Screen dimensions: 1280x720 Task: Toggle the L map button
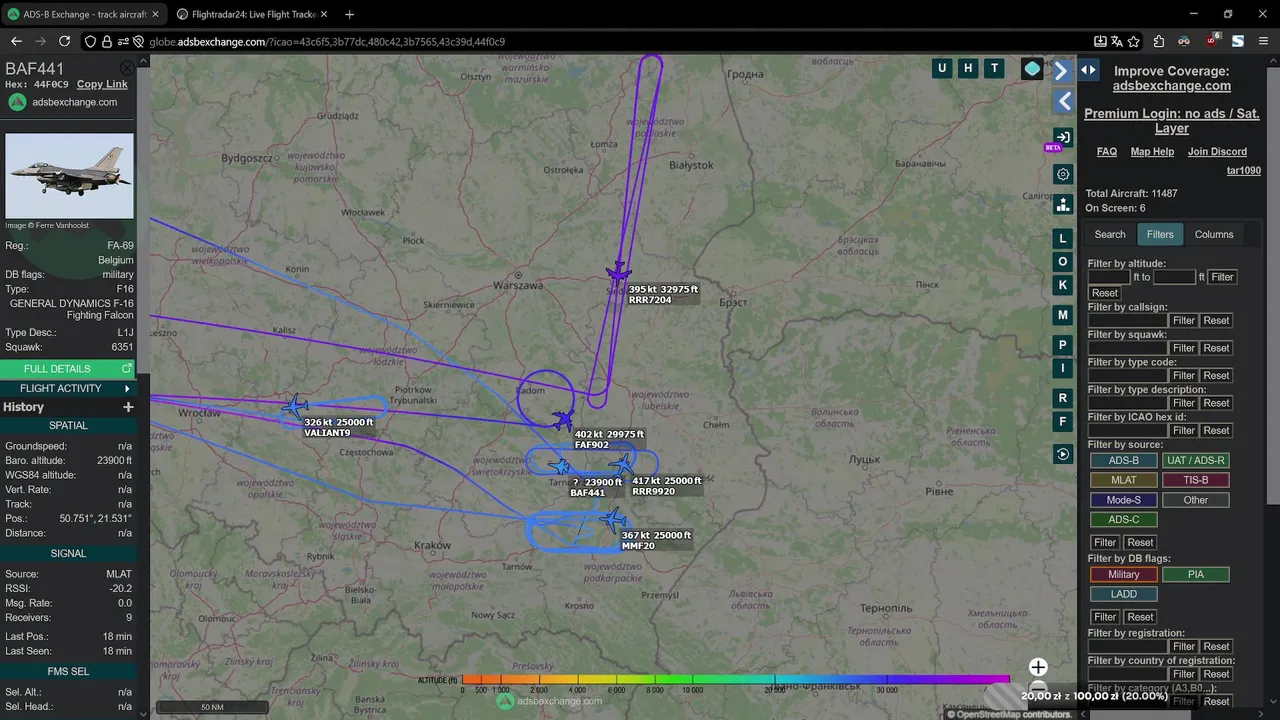pos(1063,238)
